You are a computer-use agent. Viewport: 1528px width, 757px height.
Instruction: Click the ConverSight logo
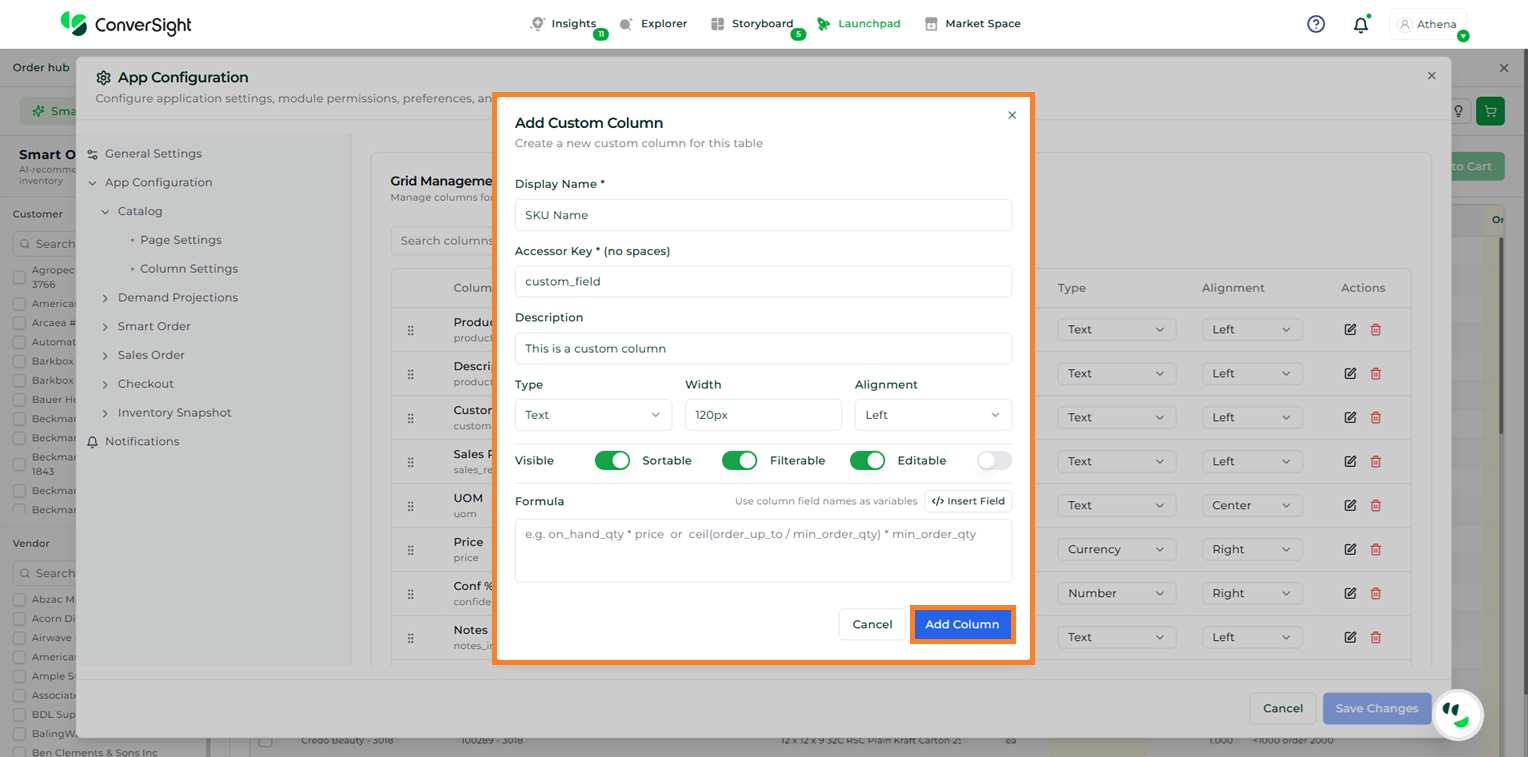pyautogui.click(x=126, y=24)
